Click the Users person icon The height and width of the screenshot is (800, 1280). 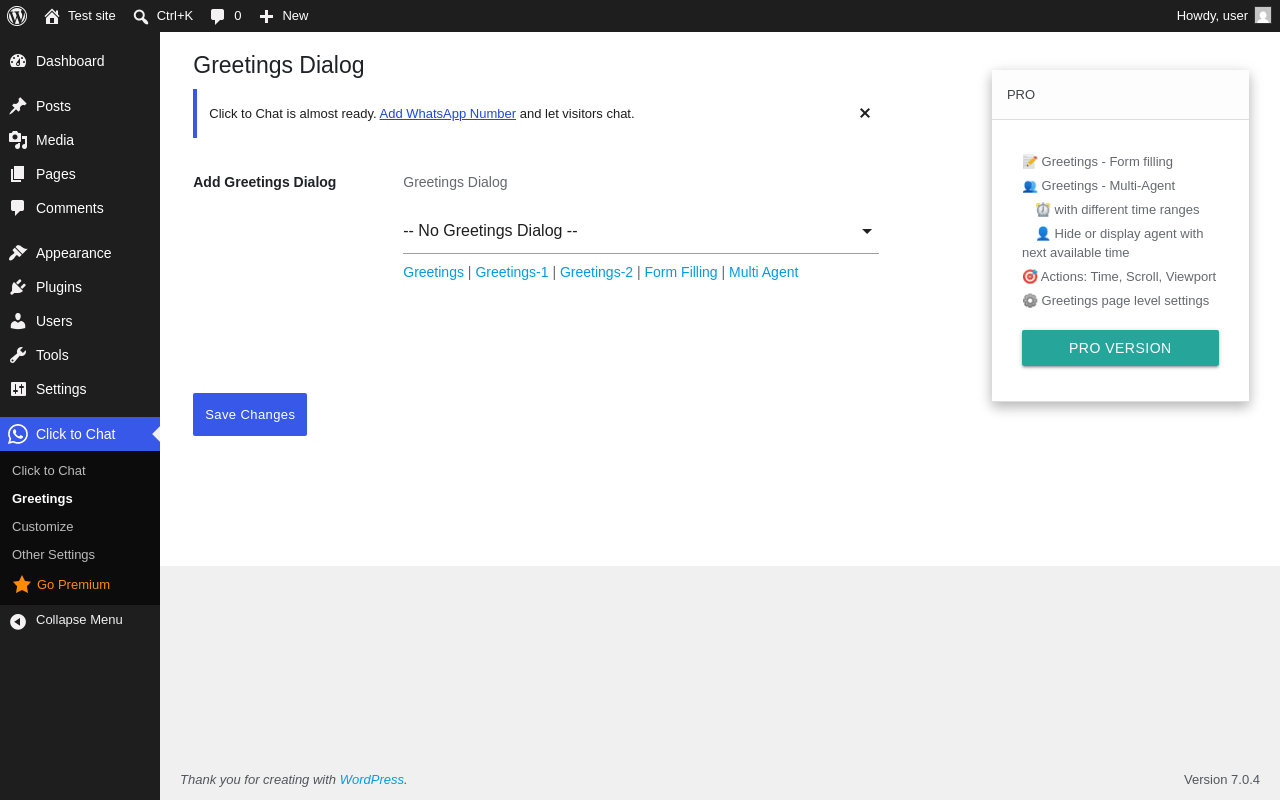coord(18,321)
